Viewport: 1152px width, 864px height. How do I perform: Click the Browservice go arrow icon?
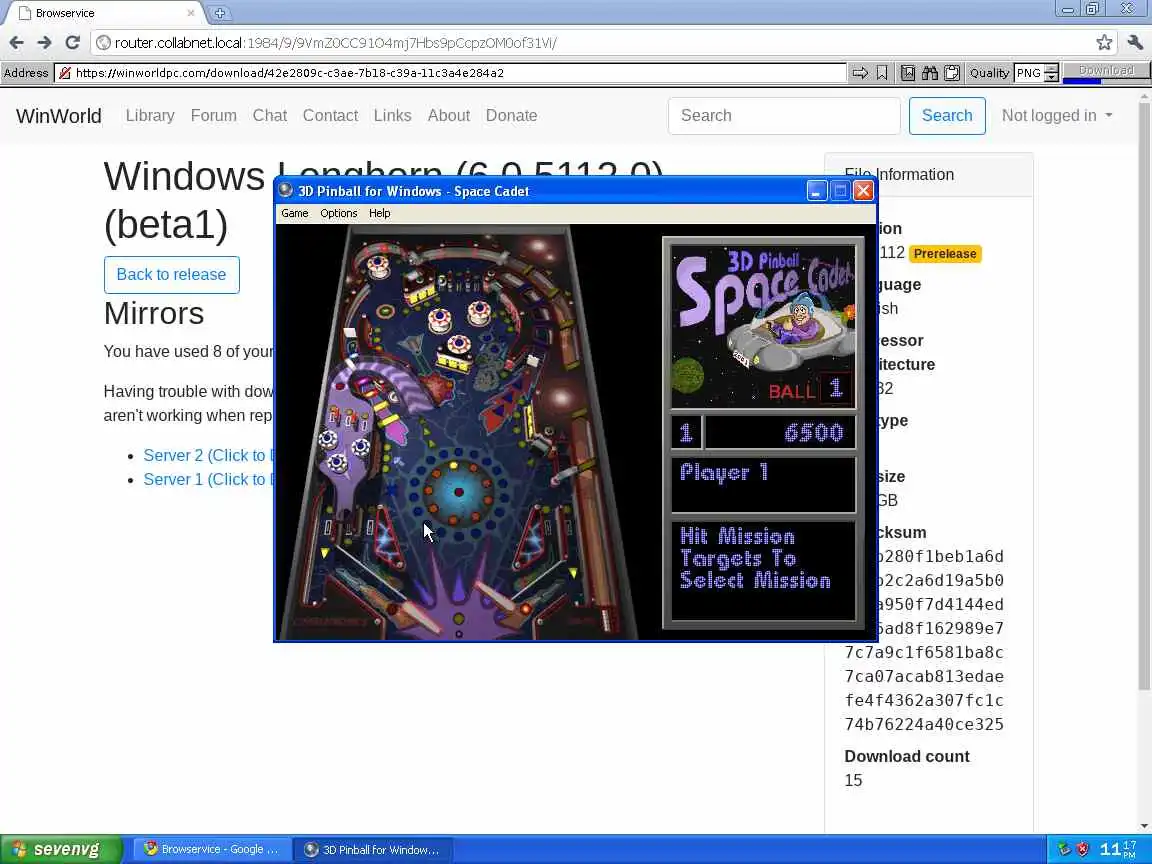pyautogui.click(x=860, y=73)
